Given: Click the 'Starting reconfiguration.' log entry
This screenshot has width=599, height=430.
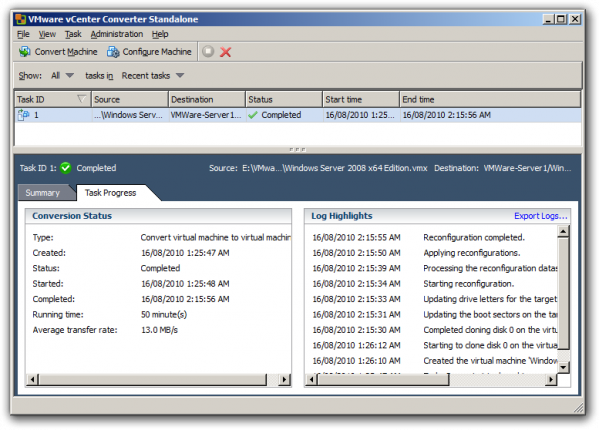Looking at the screenshot, I should (468, 283).
